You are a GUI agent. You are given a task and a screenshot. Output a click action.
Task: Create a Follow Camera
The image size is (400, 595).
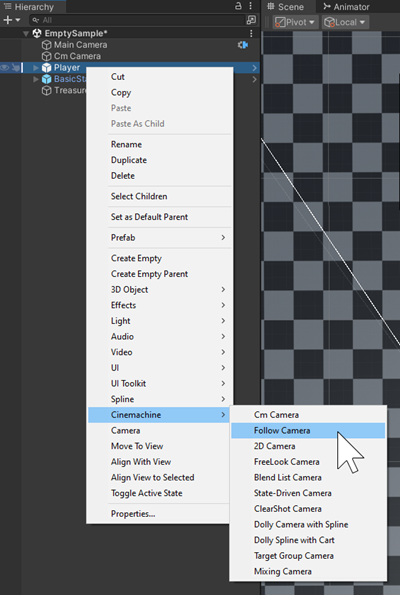pyautogui.click(x=308, y=431)
